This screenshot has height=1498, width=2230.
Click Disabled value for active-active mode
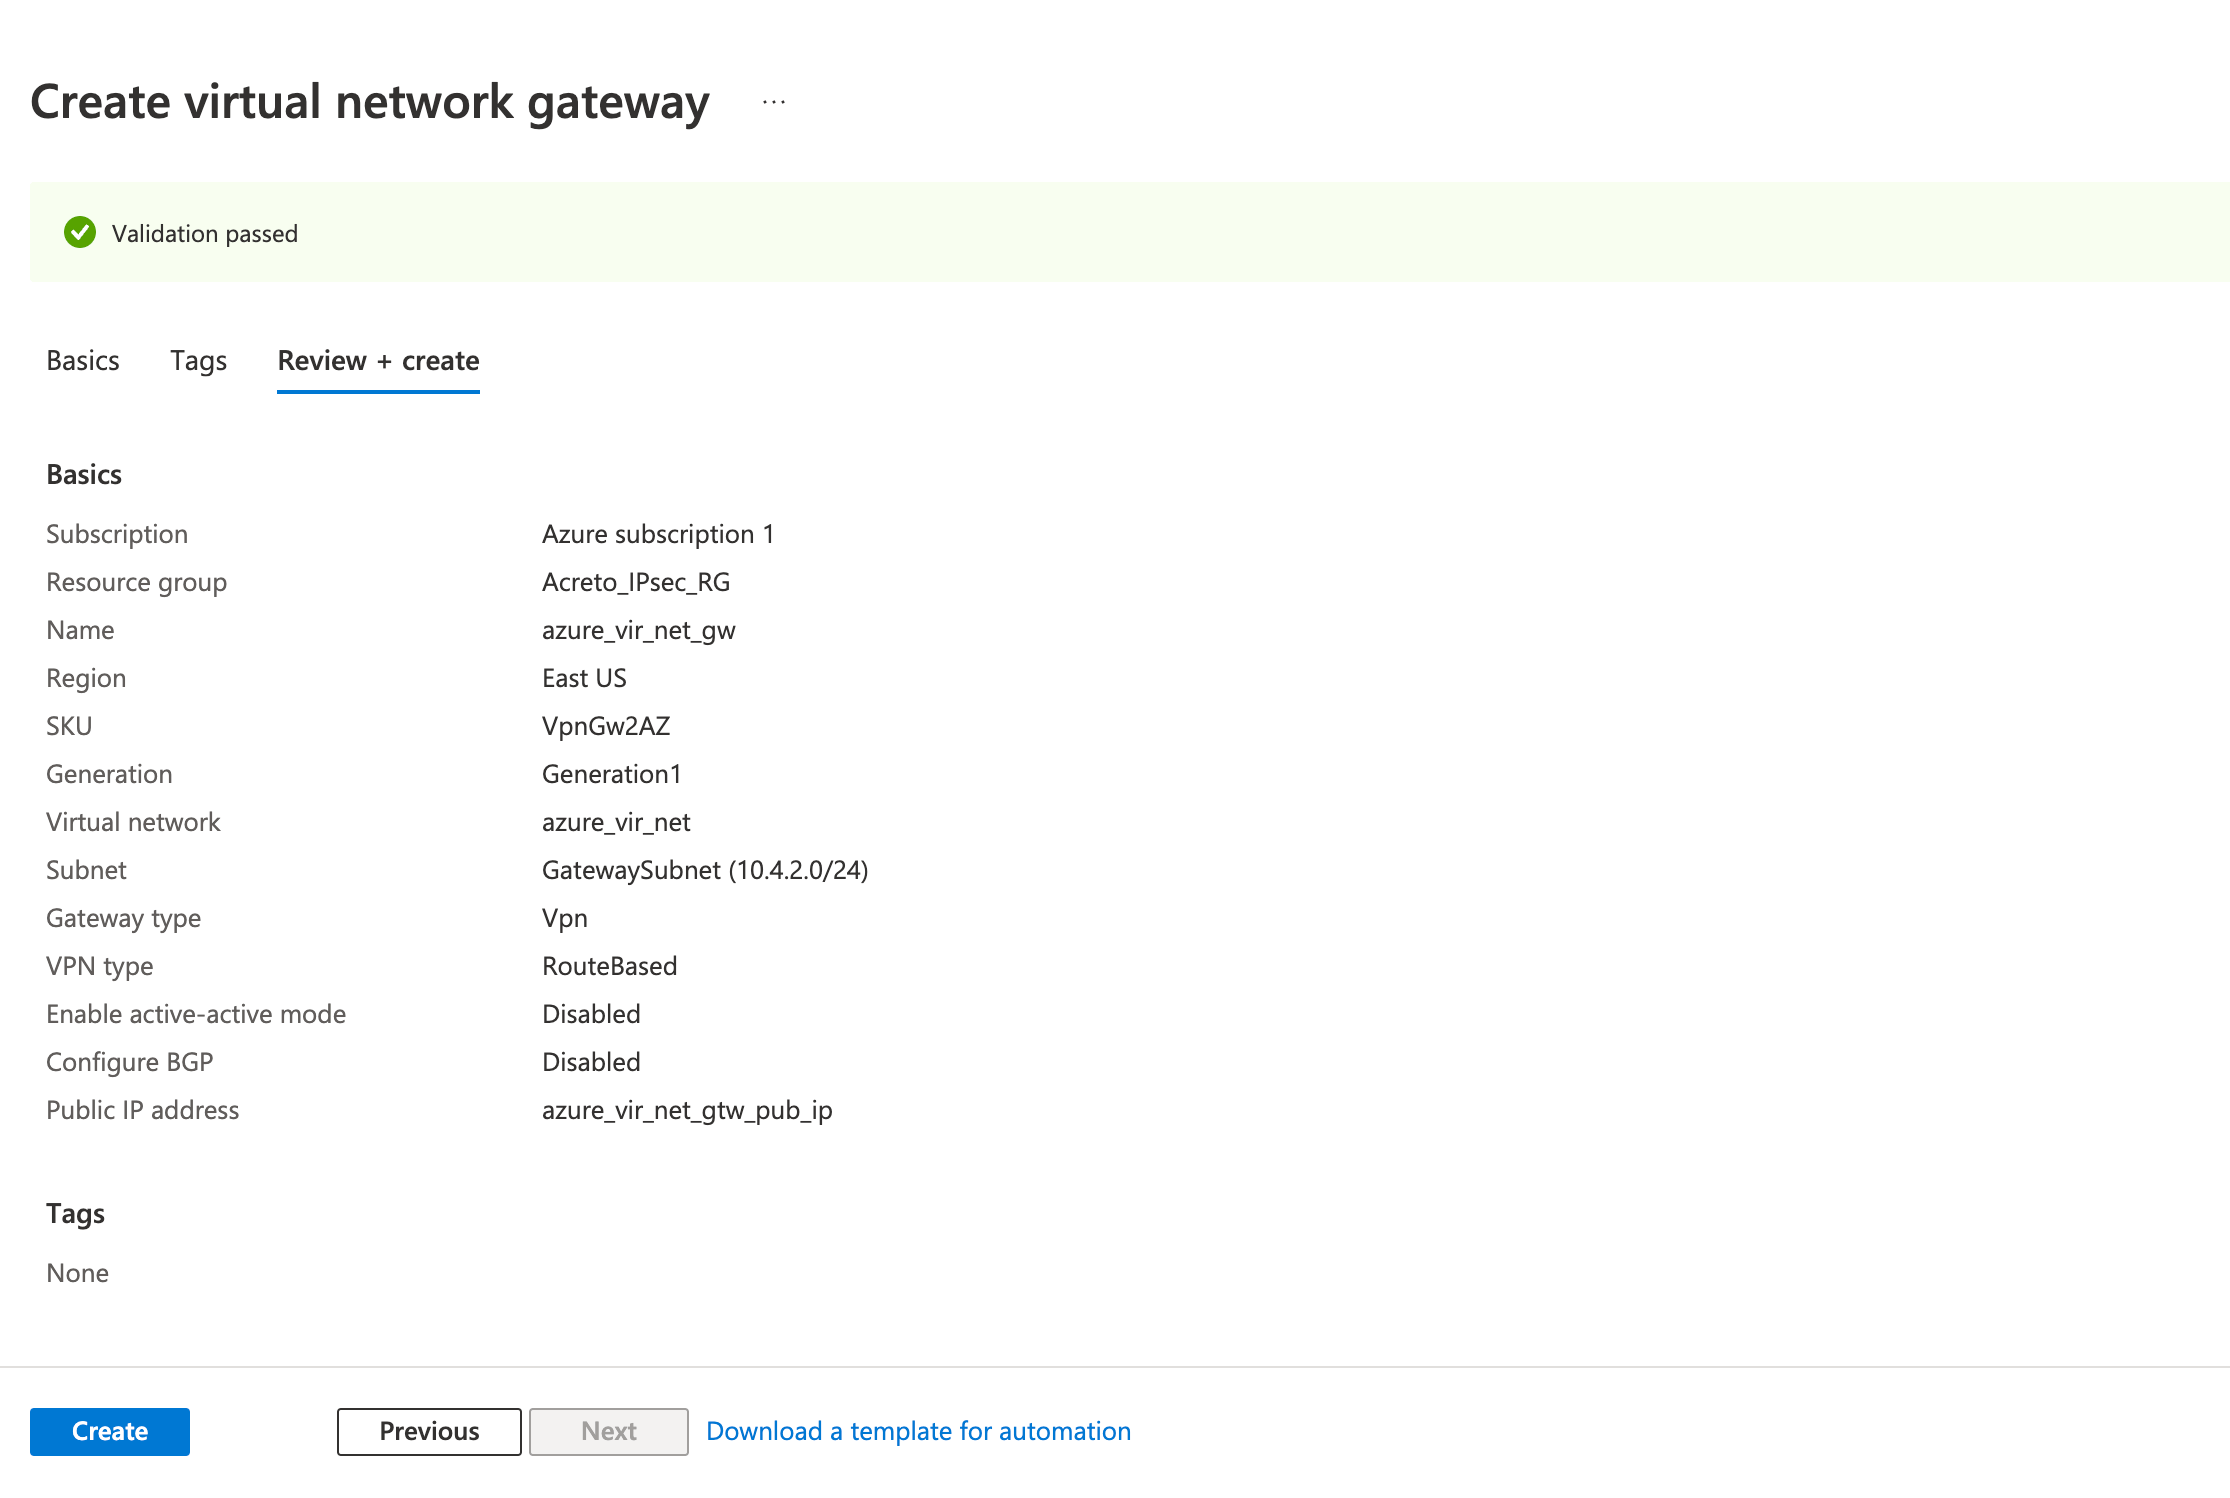tap(591, 1014)
